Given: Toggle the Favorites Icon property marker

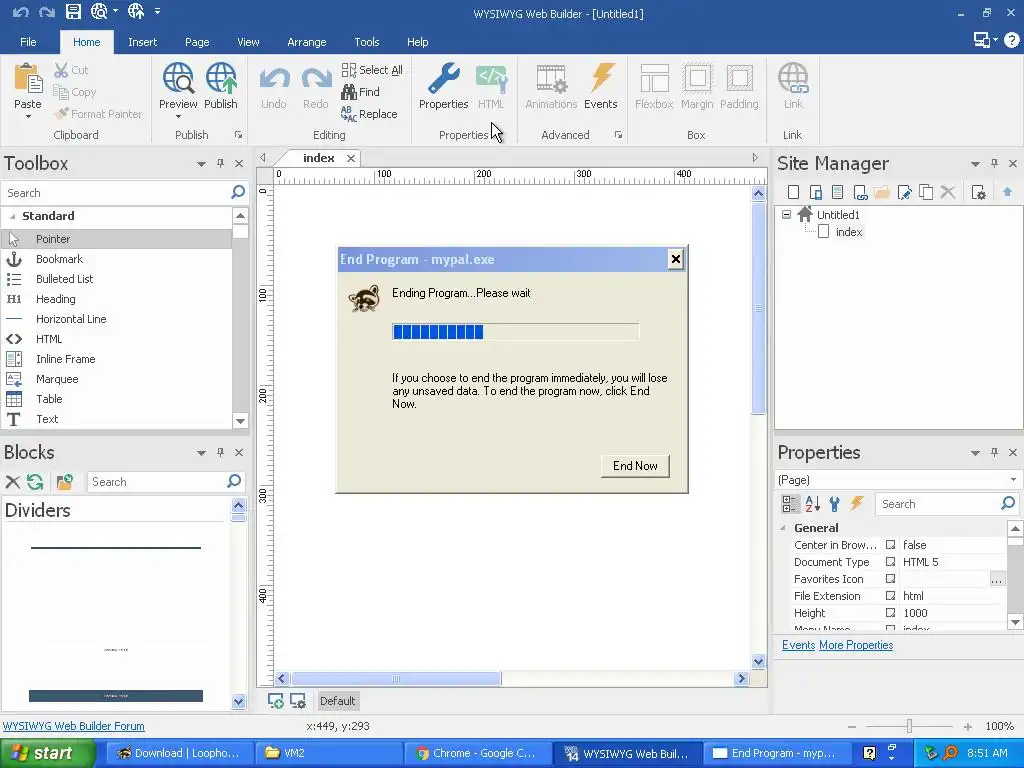Looking at the screenshot, I should [x=890, y=579].
